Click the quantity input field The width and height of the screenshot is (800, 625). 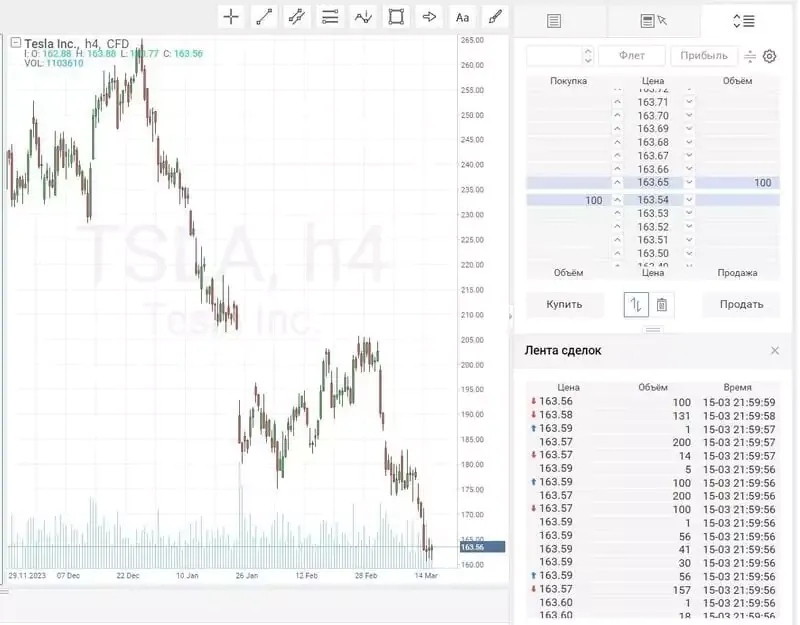pos(554,56)
